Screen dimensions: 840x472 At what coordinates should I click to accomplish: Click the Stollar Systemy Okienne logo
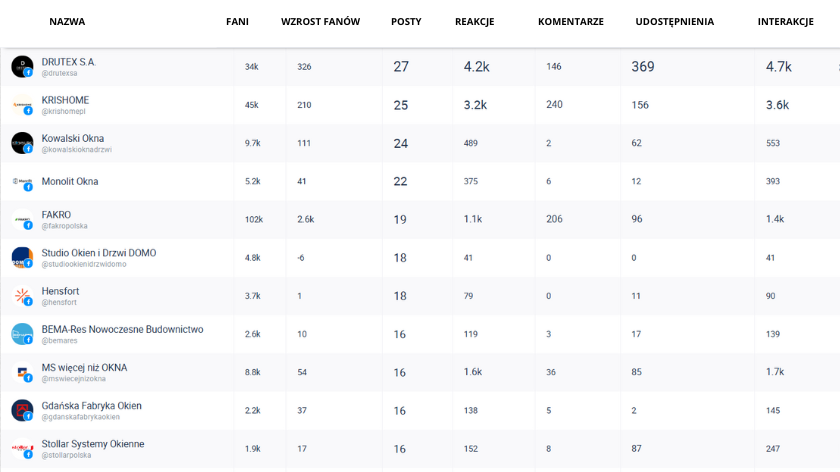22,448
